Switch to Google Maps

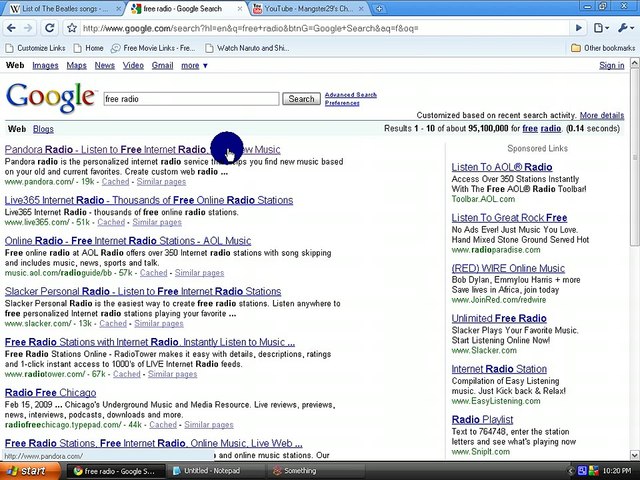pos(77,65)
